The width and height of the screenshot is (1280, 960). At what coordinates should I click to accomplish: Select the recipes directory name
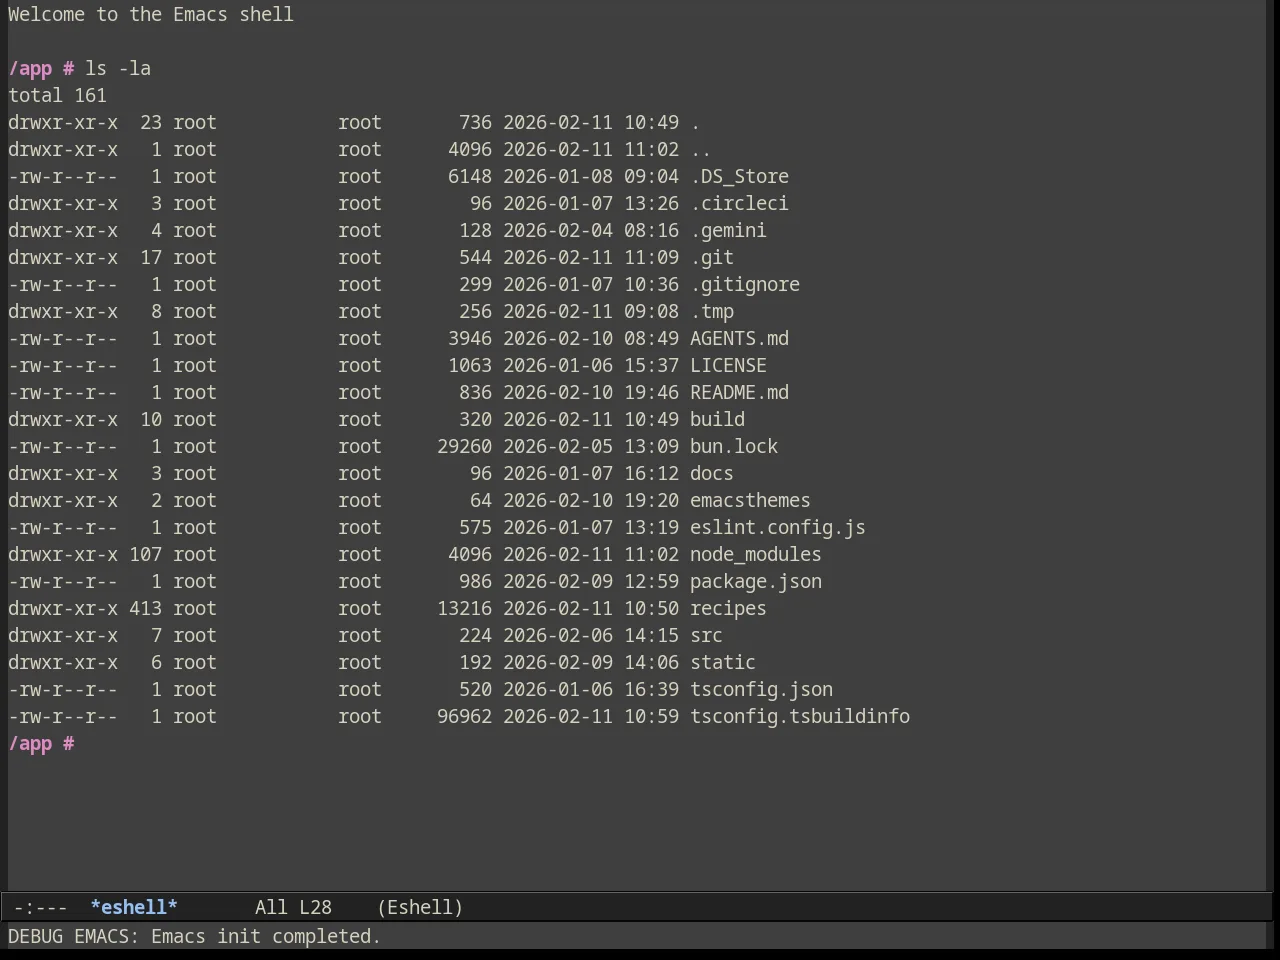pyautogui.click(x=728, y=609)
